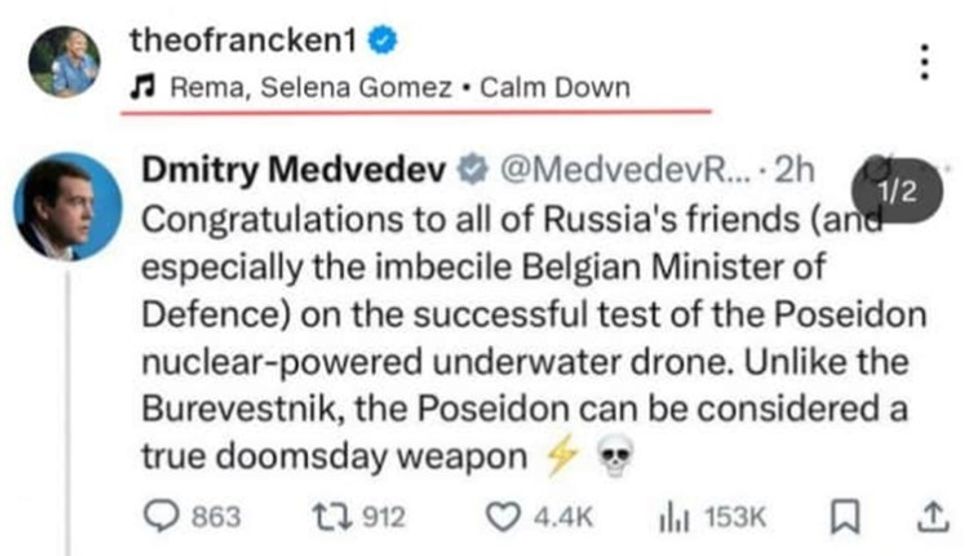Screen dimensions: 980x556
Task: Click the 2h tweet timestamp
Action: (x=795, y=172)
